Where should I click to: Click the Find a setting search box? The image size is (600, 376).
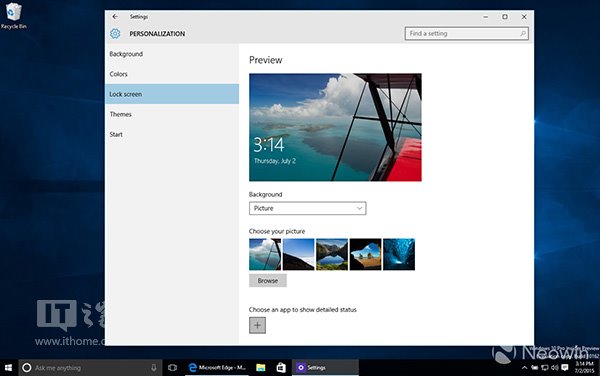(466, 34)
